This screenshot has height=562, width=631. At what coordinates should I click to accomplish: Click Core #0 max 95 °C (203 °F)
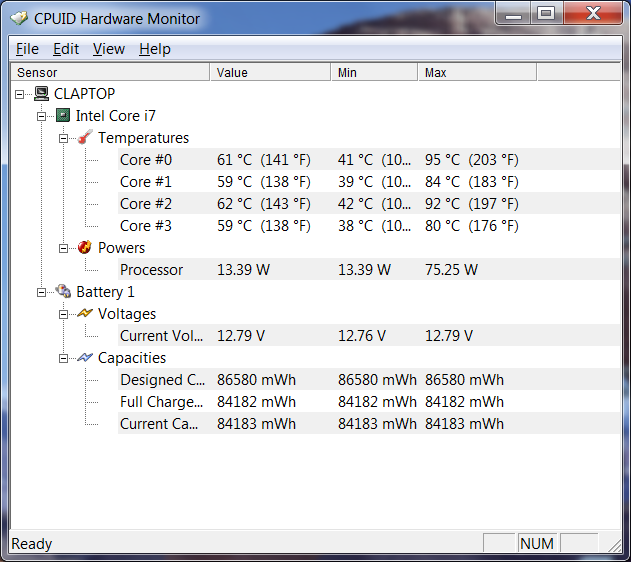(x=472, y=160)
